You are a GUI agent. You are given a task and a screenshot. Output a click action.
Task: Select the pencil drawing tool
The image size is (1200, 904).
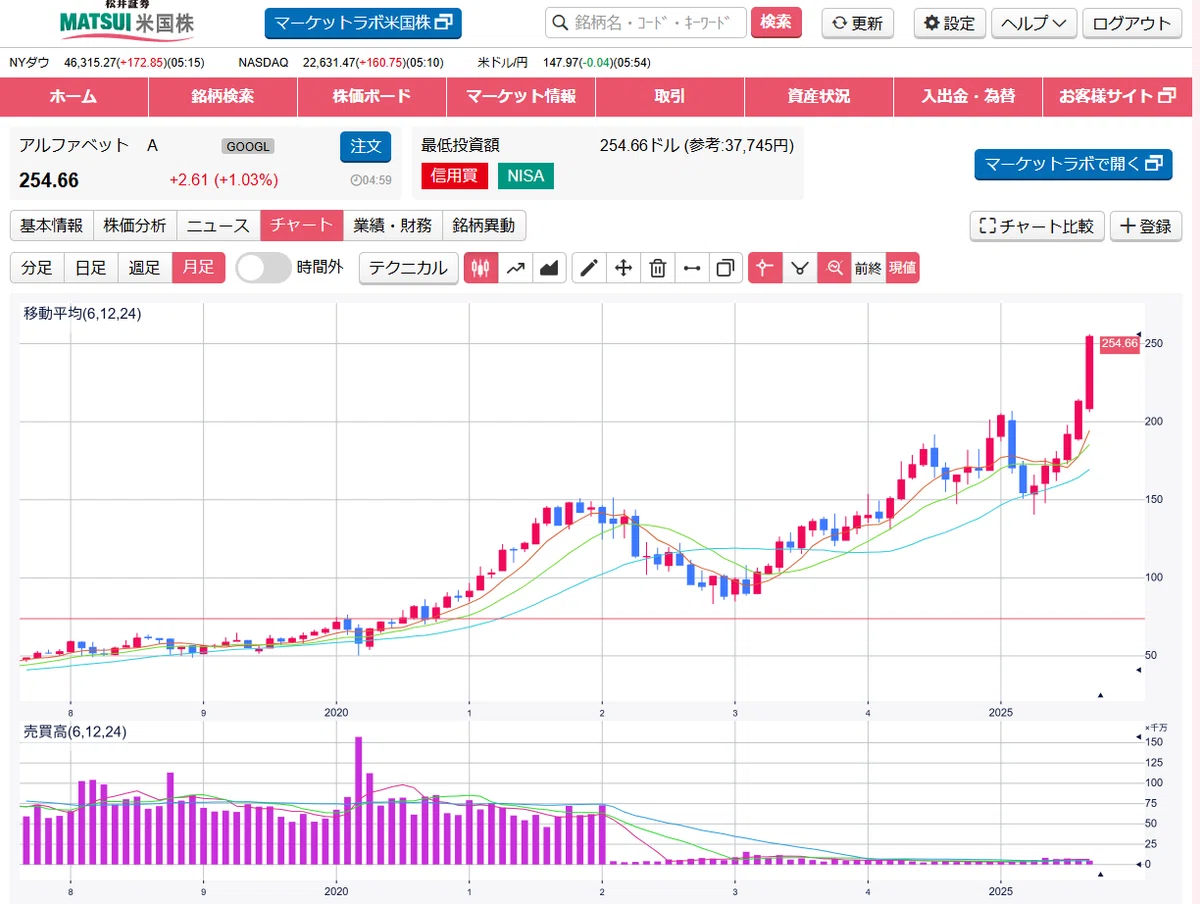(x=589, y=268)
